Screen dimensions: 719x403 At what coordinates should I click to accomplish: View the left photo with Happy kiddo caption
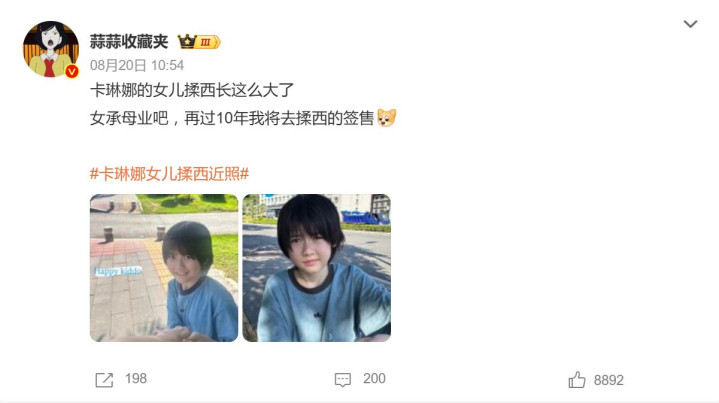164,268
